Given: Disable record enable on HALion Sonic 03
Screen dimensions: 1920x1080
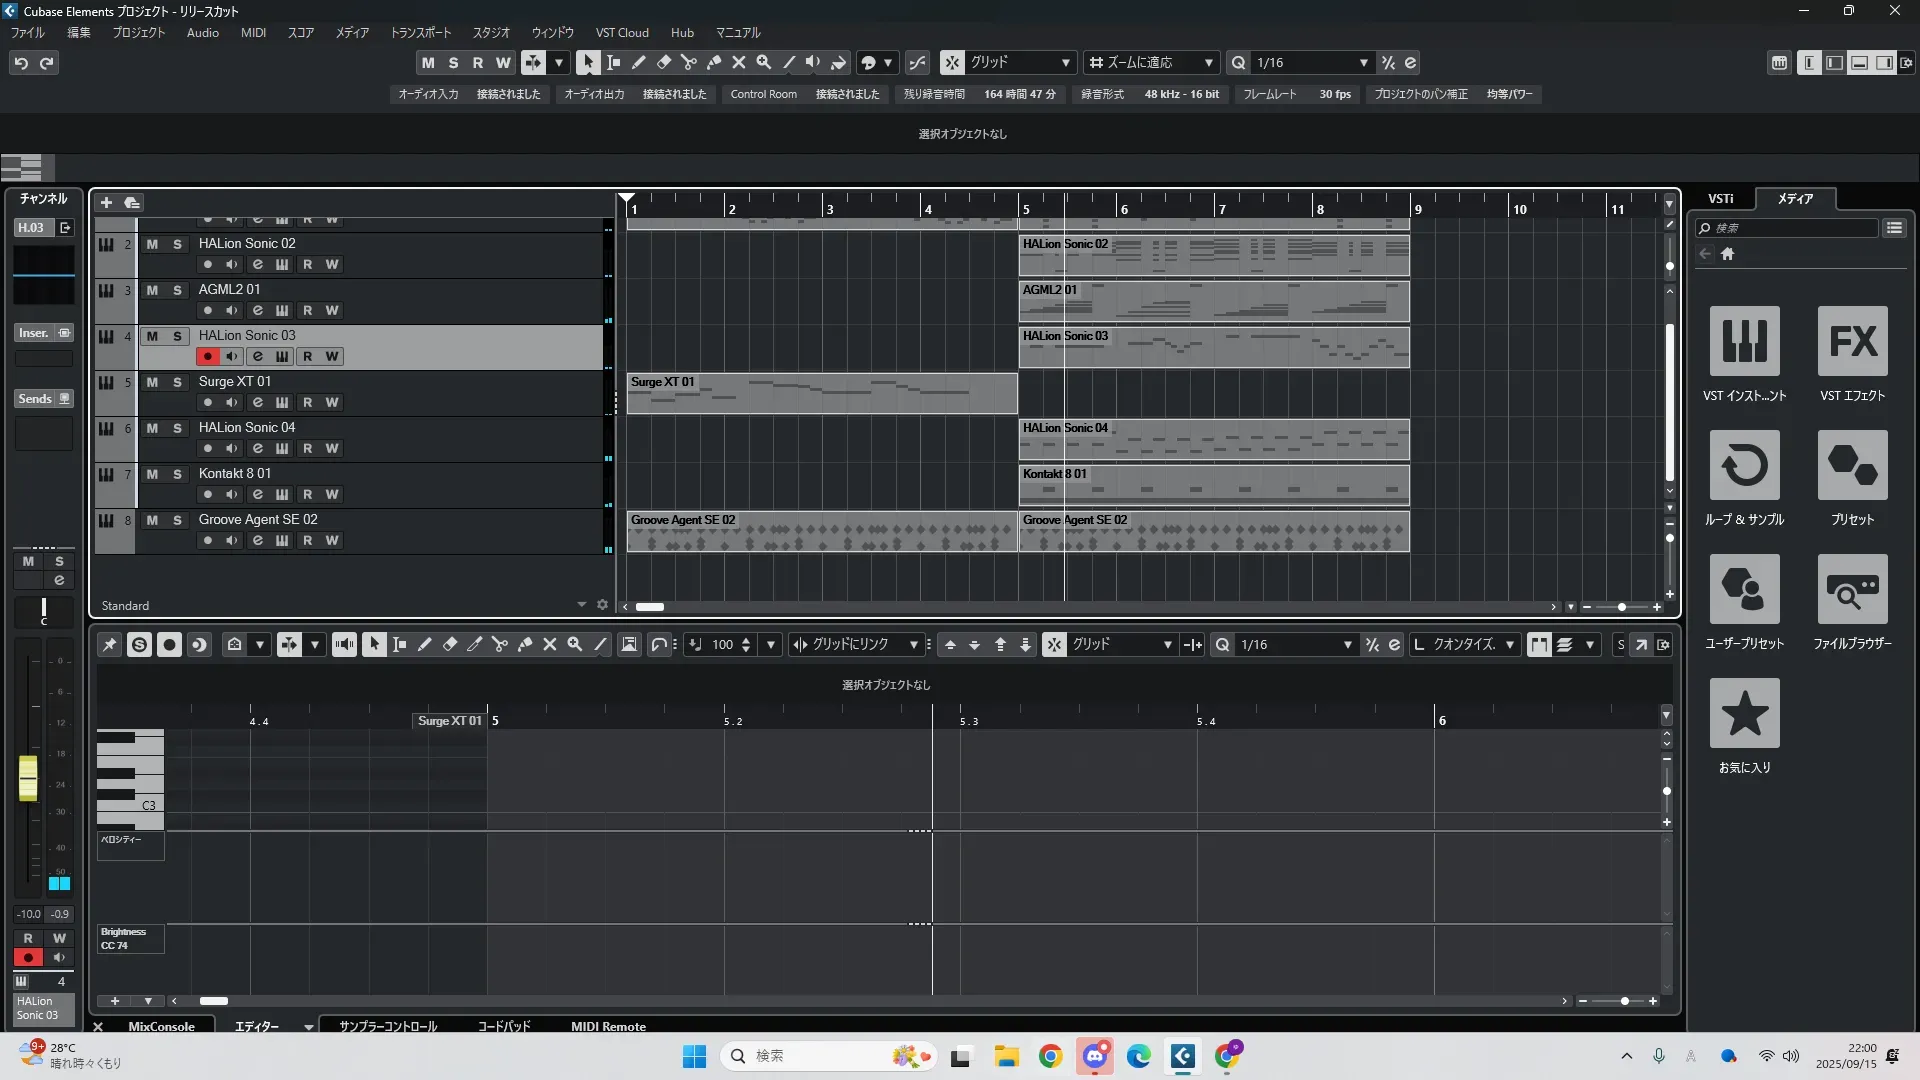Looking at the screenshot, I should (207, 357).
